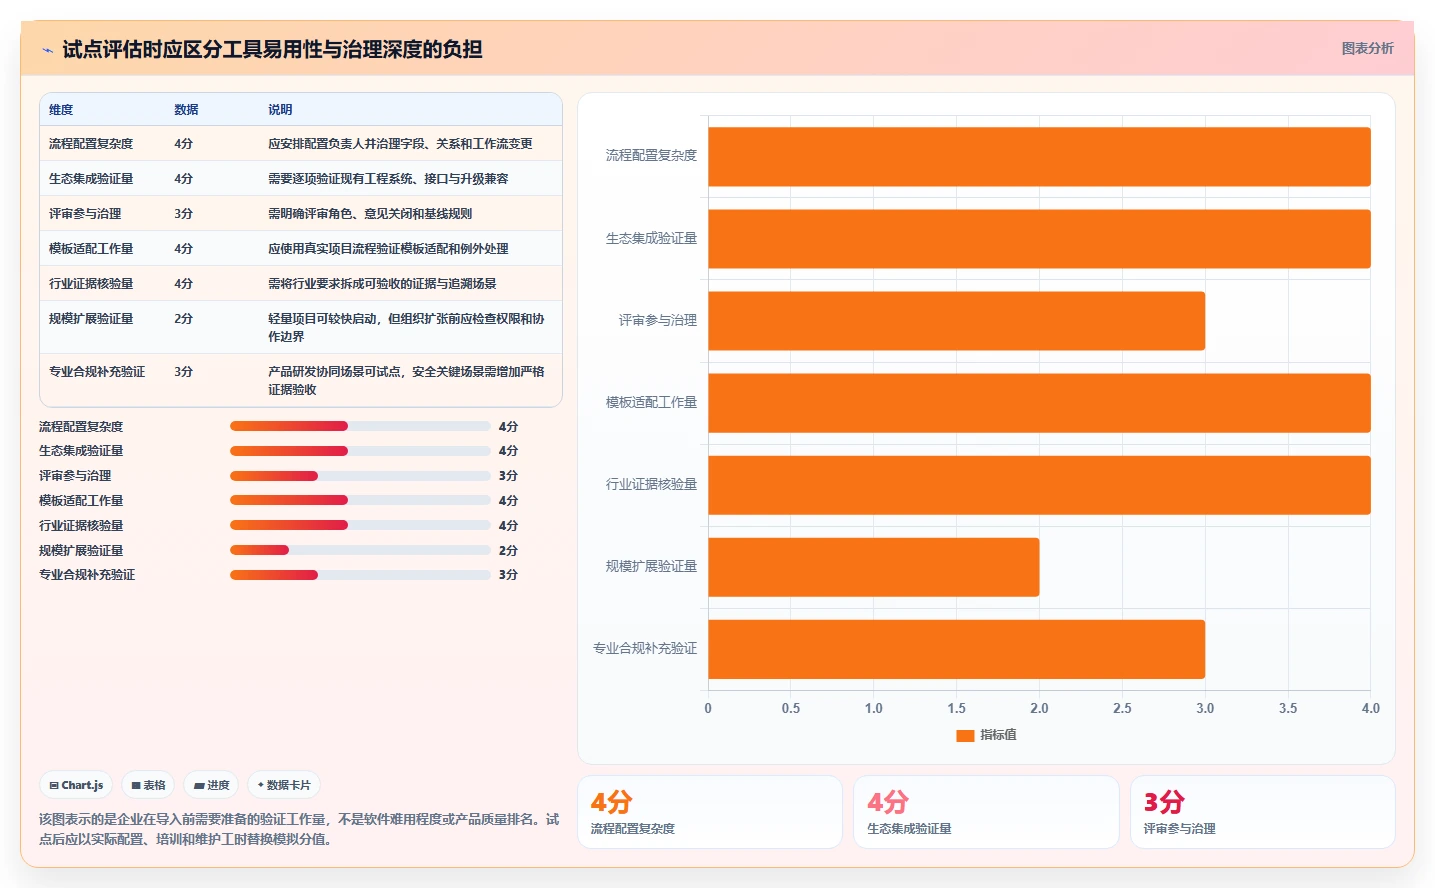
Task: Click the chart bar for 模板适配工作量
Action: click(x=1039, y=403)
